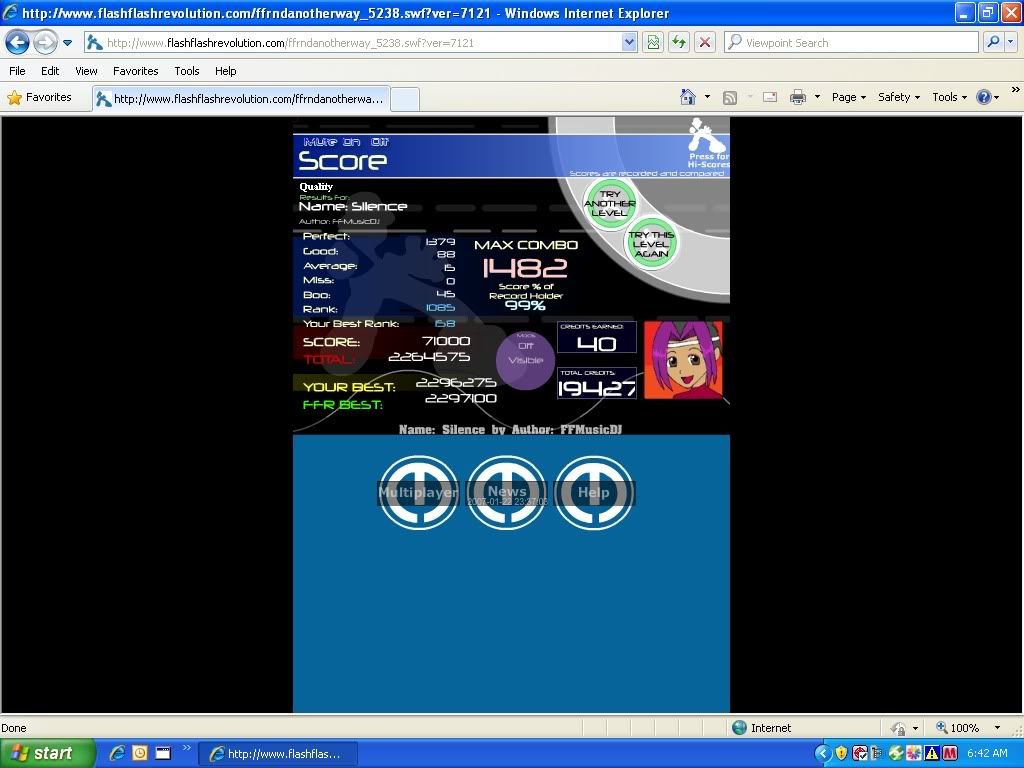The image size is (1024, 768).
Task: Open the zoom level 100% dropdown
Action: pyautogui.click(x=997, y=728)
